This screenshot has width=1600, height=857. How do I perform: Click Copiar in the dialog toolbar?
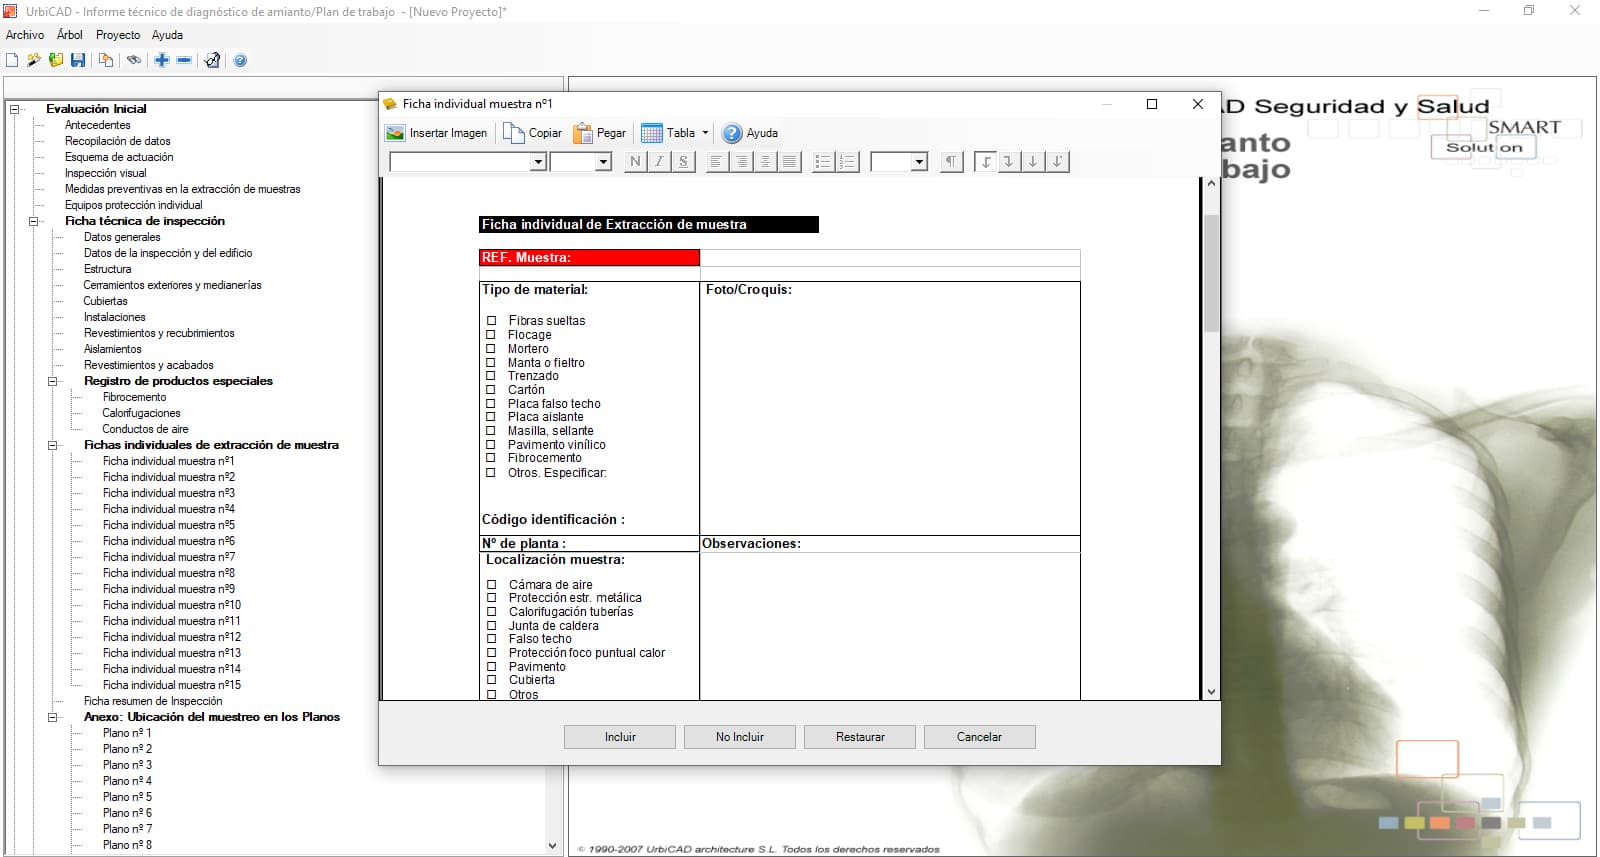click(x=533, y=133)
